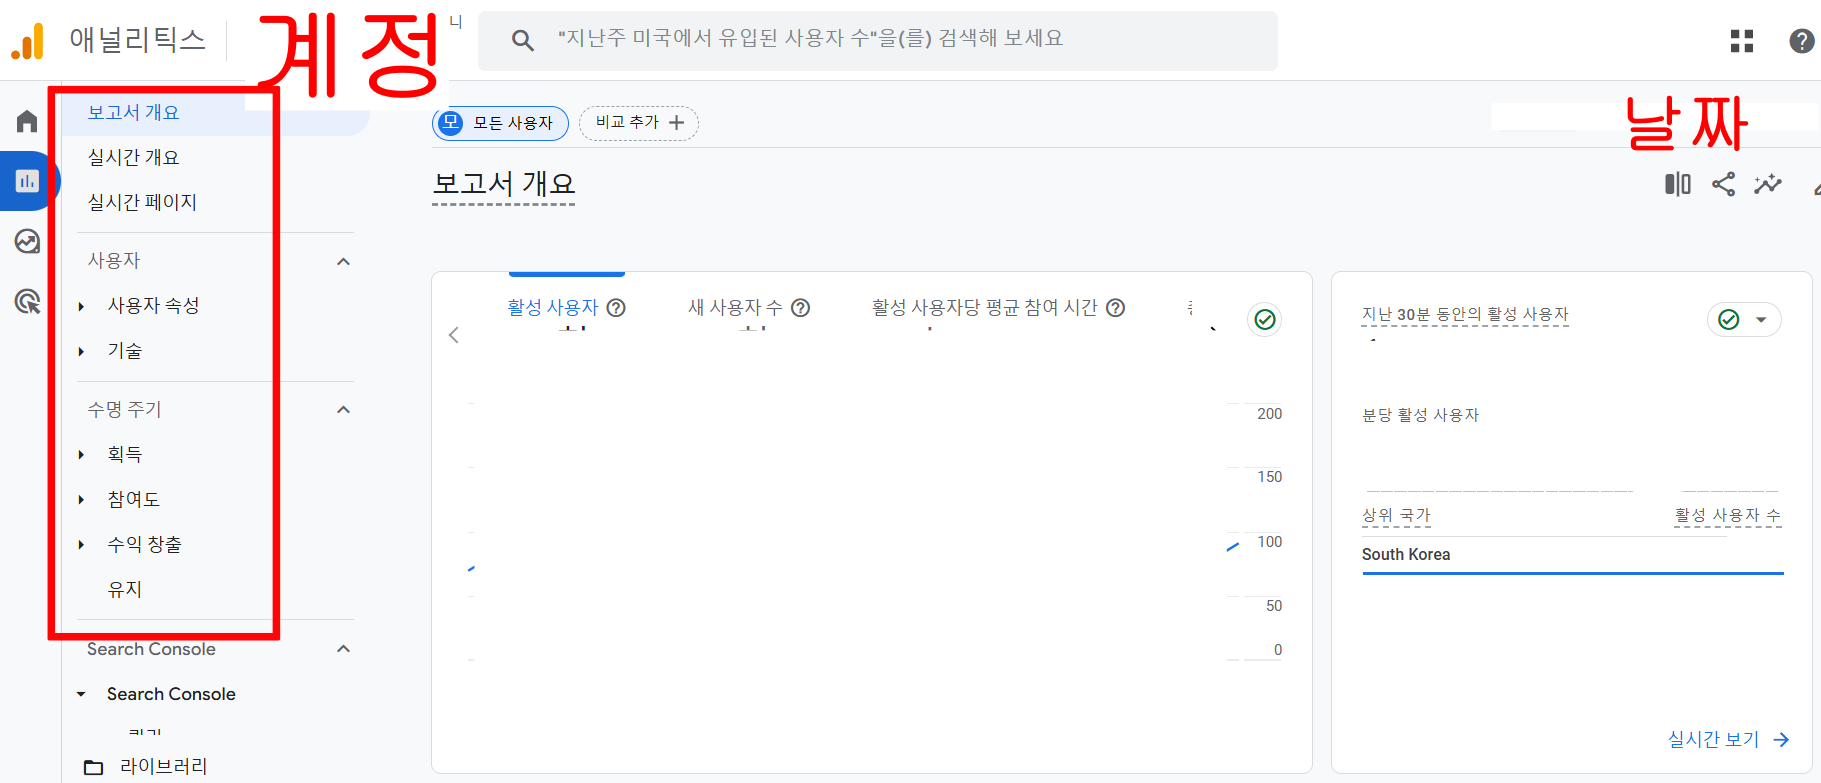Click the 라이브러리 folder icon

[94, 767]
